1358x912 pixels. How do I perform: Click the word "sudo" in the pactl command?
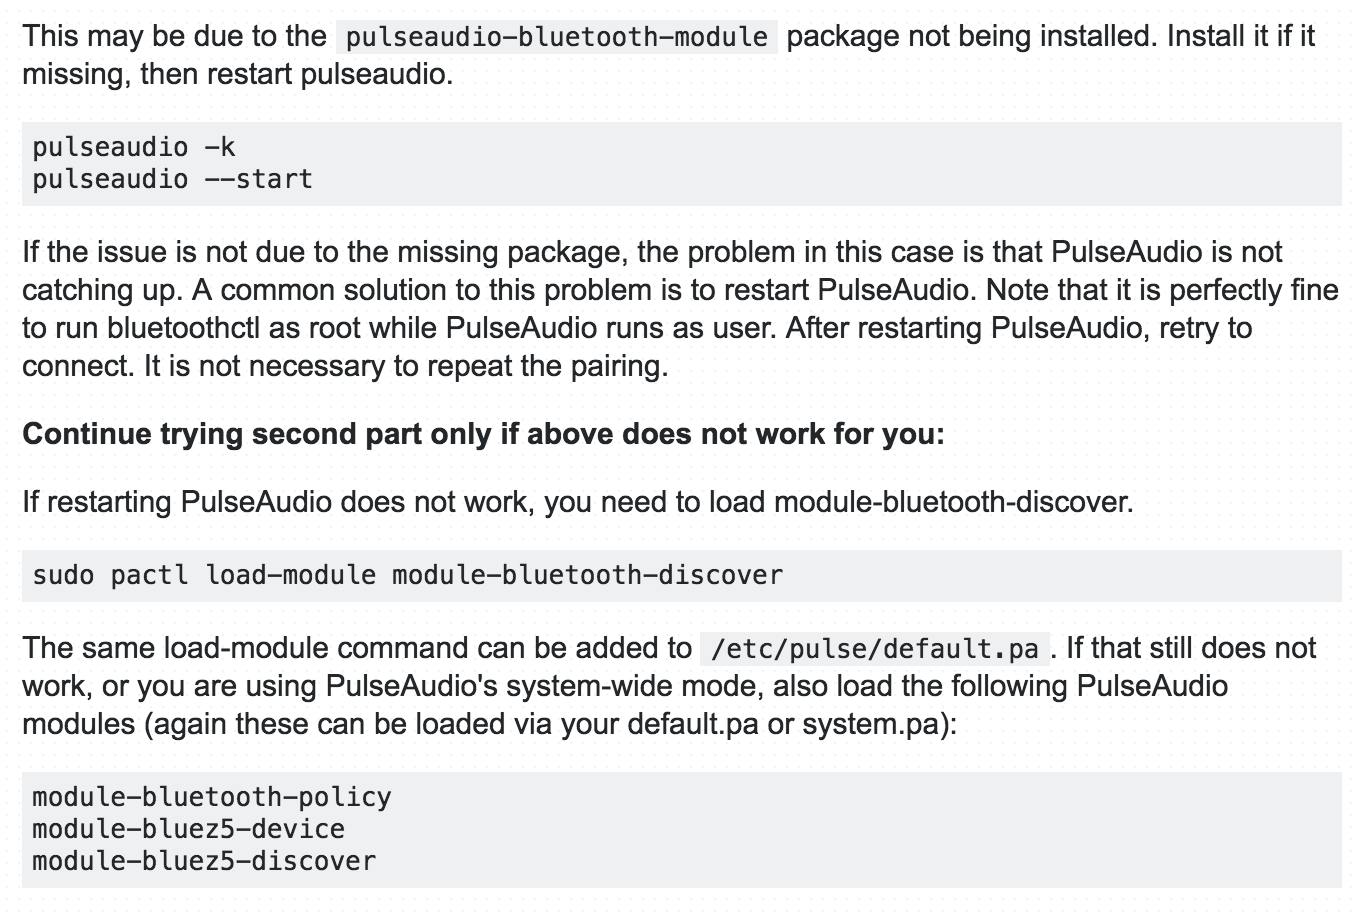coord(64,576)
